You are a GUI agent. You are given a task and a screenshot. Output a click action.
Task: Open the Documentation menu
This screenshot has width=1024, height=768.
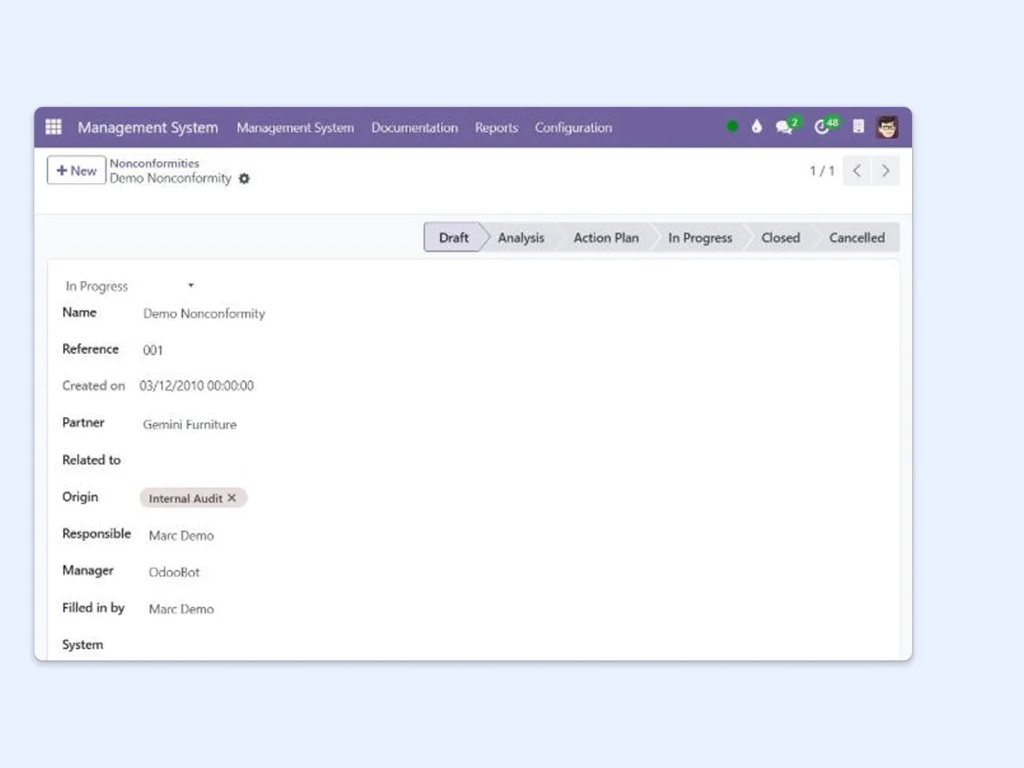(414, 128)
